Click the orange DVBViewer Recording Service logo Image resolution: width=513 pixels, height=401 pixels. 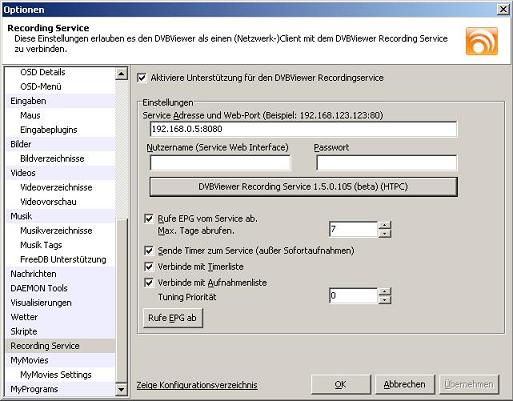pos(482,41)
